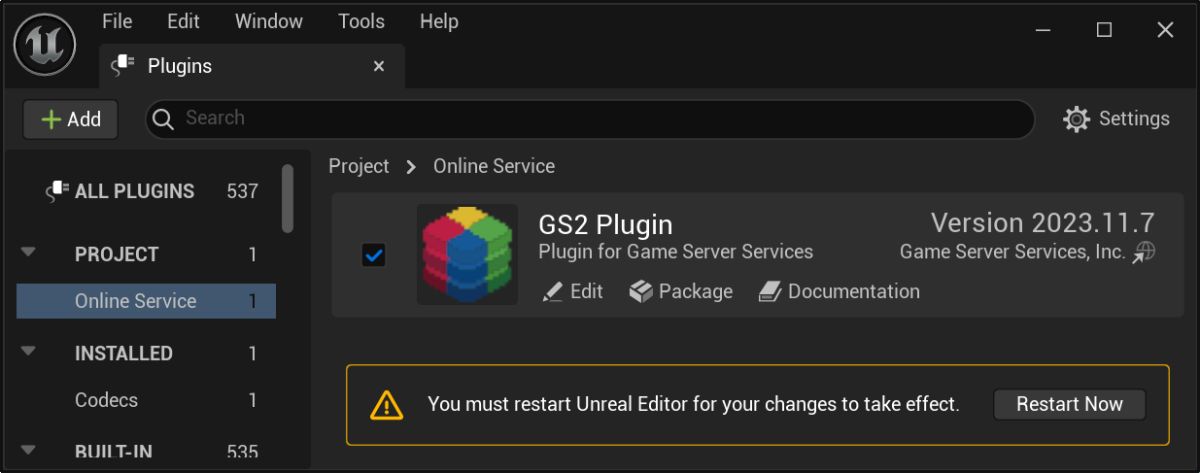Open the Window menu

269,21
